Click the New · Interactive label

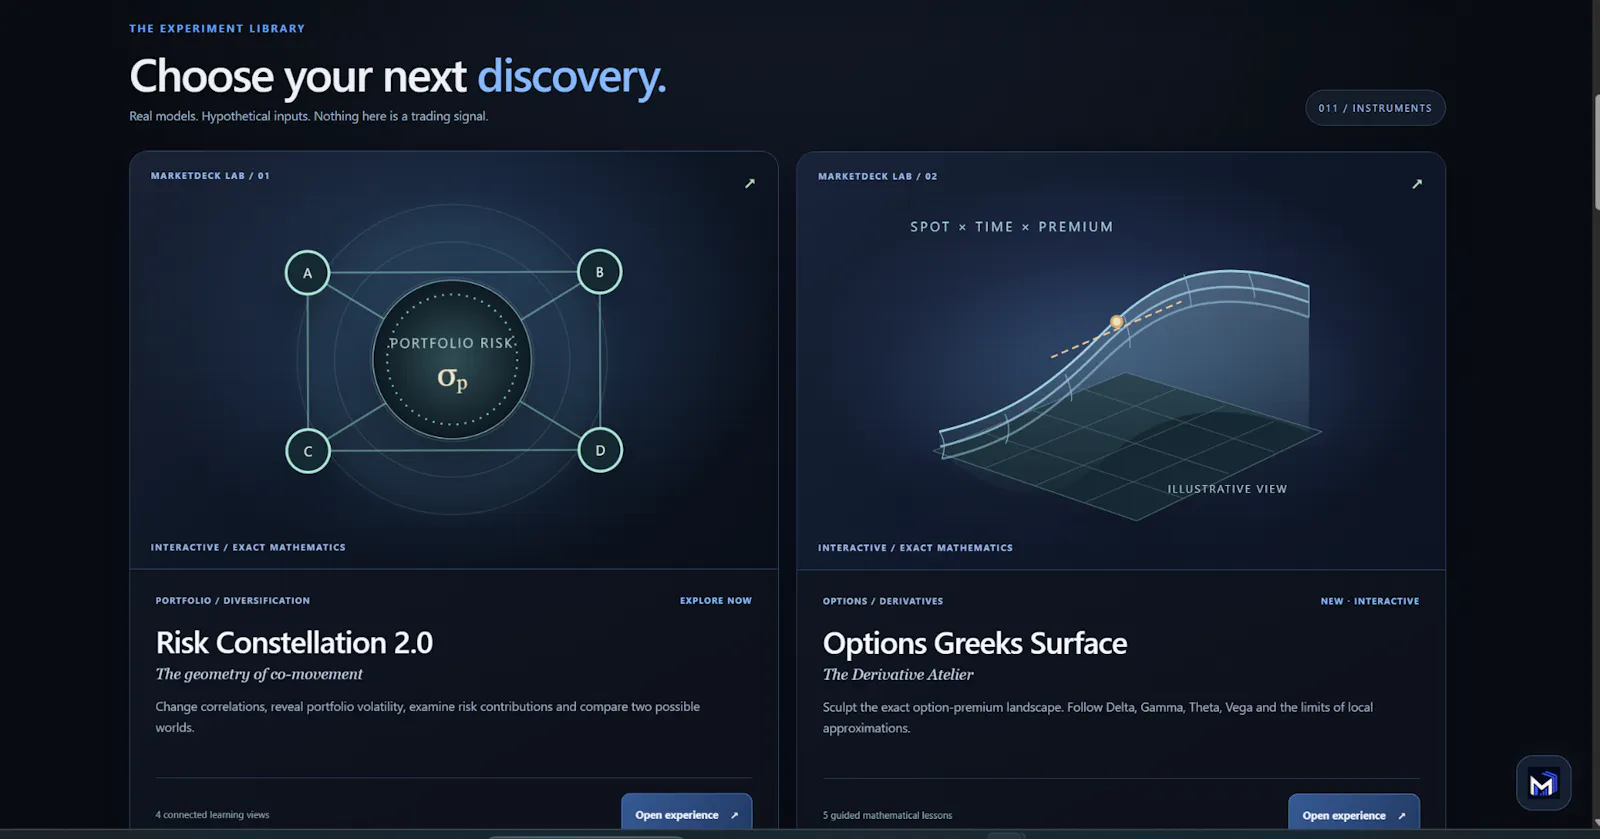point(1370,601)
